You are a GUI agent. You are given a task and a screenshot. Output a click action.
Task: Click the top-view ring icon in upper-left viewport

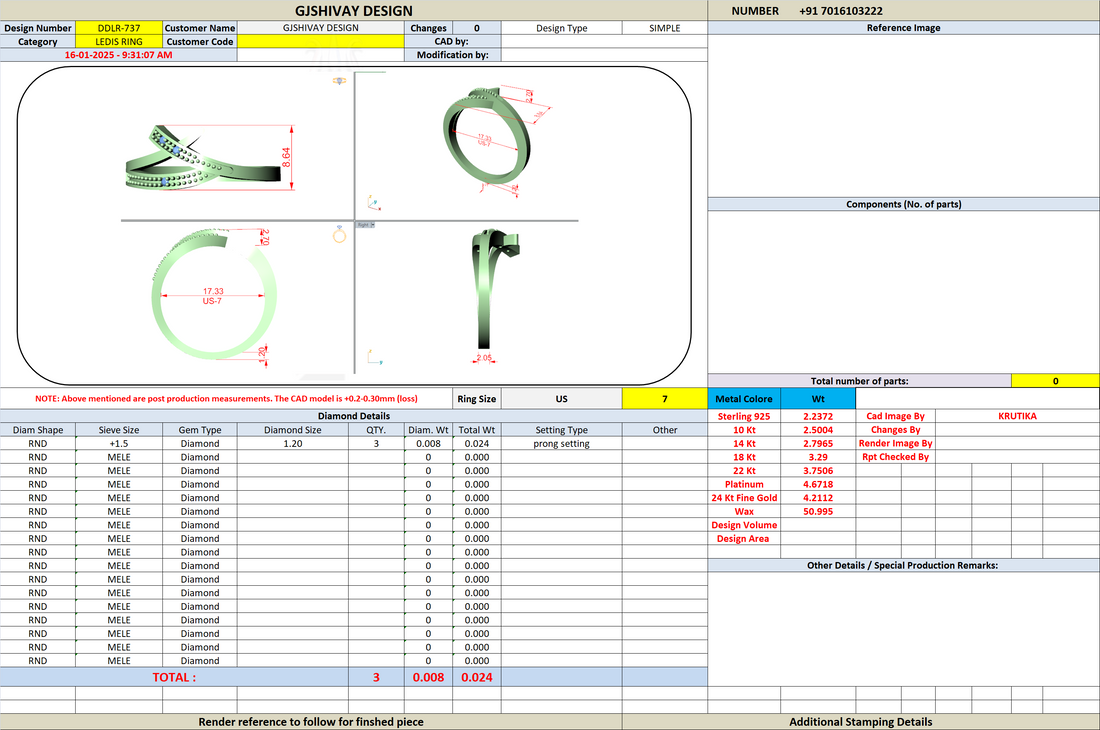point(340,81)
